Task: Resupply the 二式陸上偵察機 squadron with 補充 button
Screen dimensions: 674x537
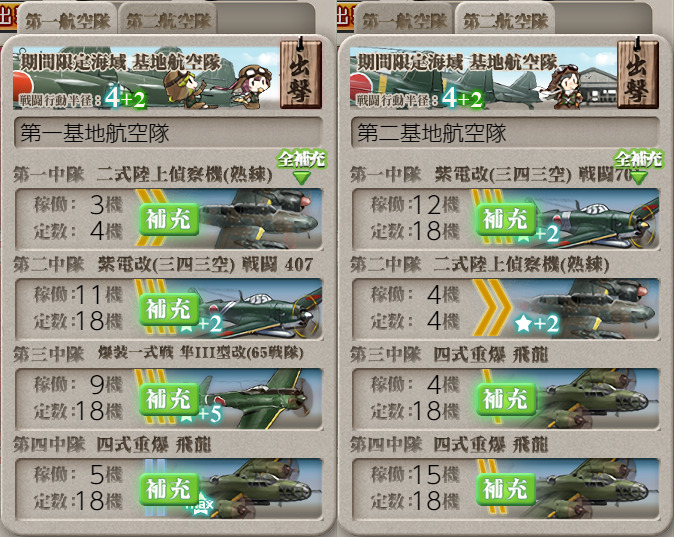Action: click(168, 219)
